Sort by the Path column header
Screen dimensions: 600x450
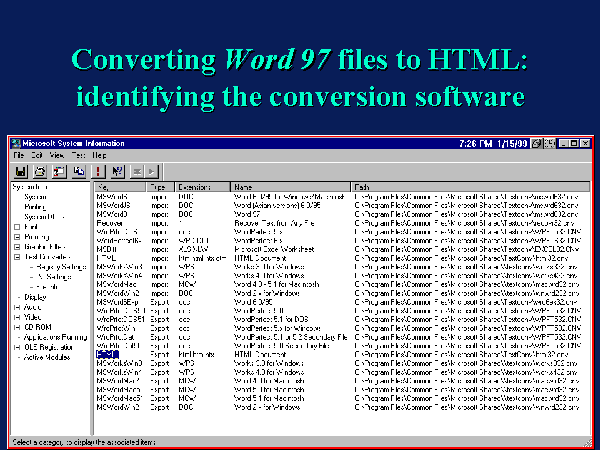(x=470, y=187)
